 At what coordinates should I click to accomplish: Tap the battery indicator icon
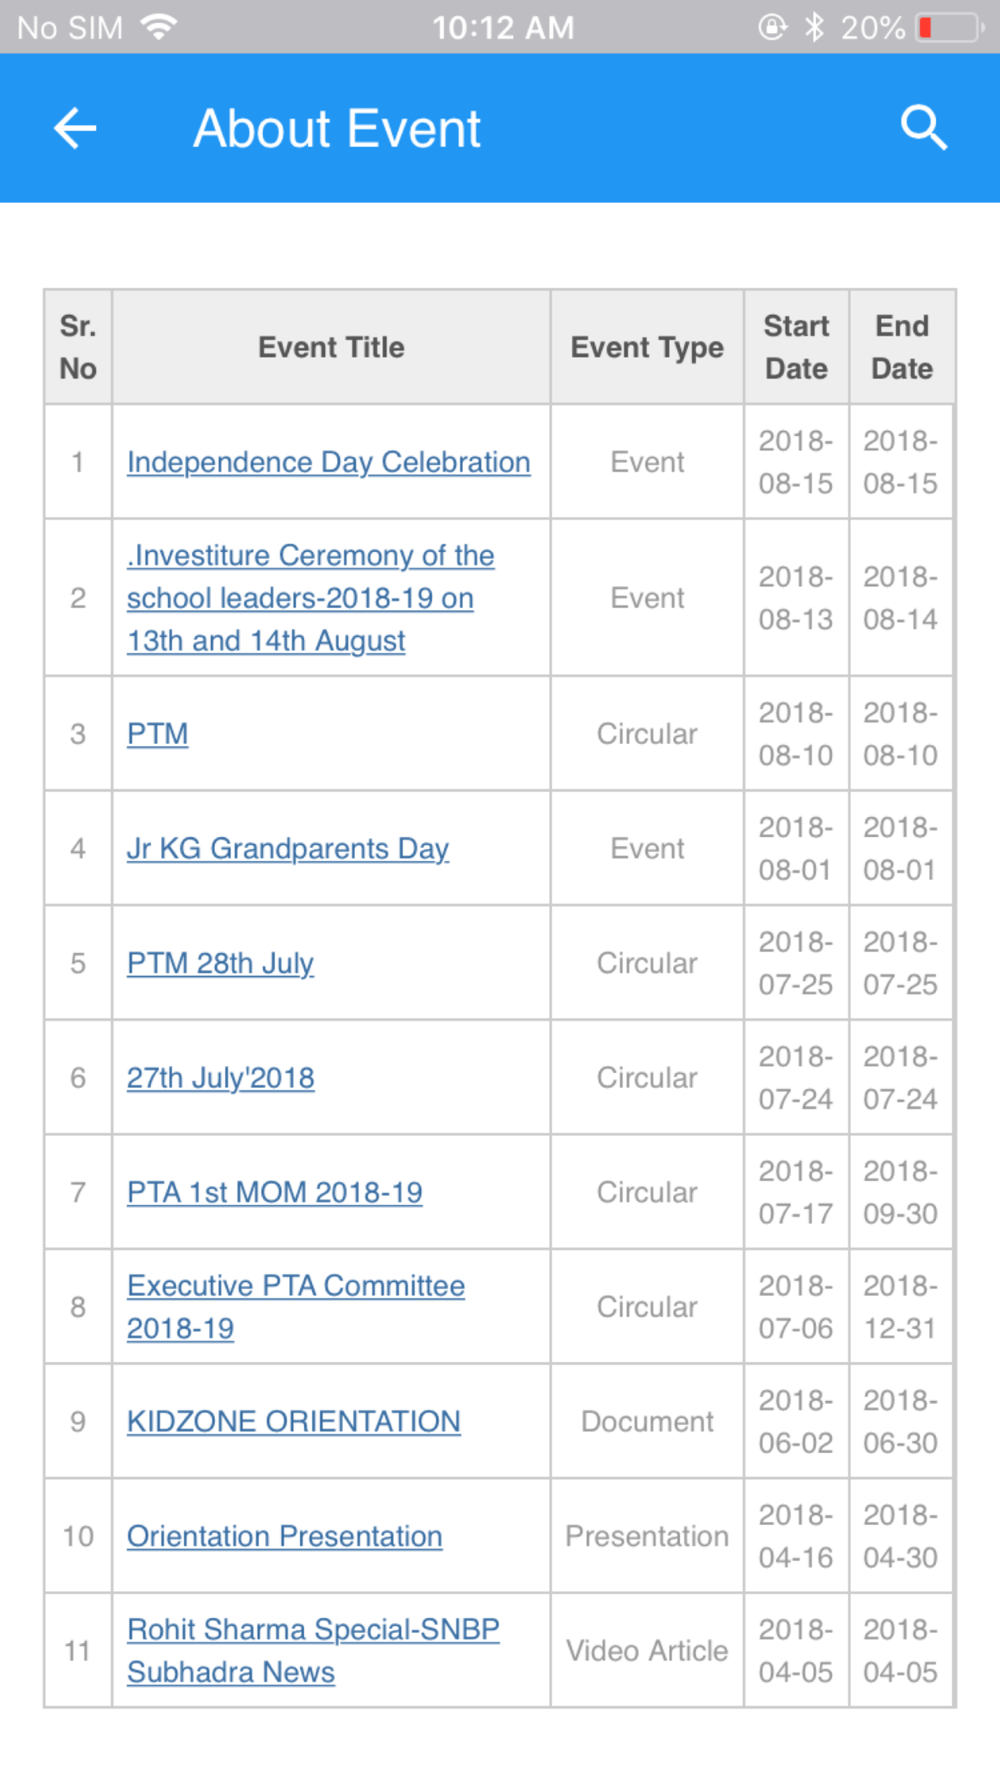pyautogui.click(x=949, y=27)
